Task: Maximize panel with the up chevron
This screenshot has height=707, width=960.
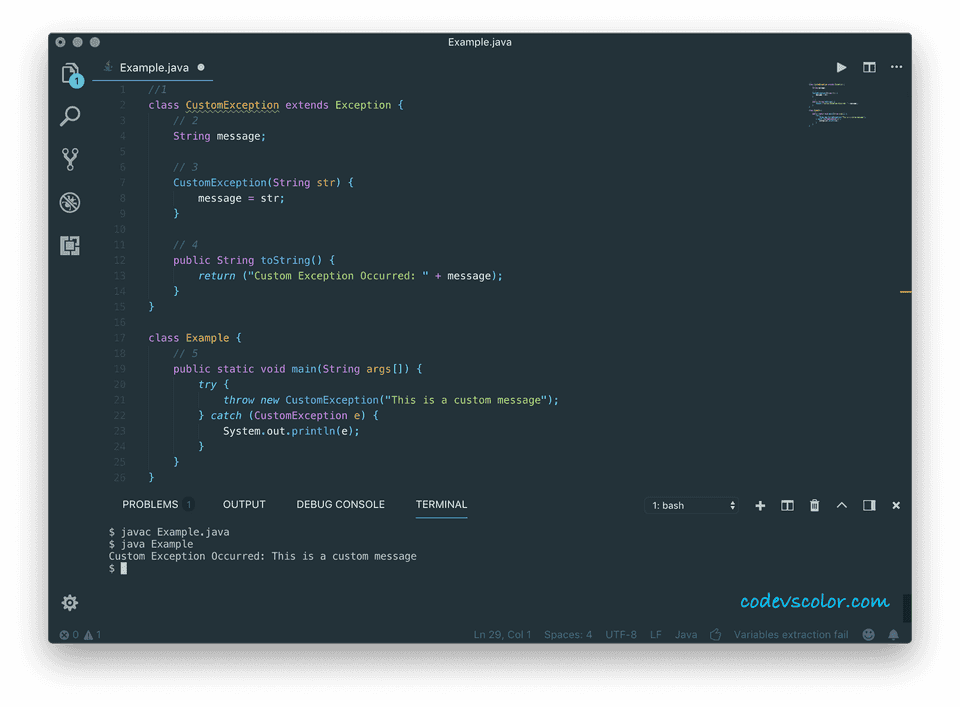Action: [841, 506]
